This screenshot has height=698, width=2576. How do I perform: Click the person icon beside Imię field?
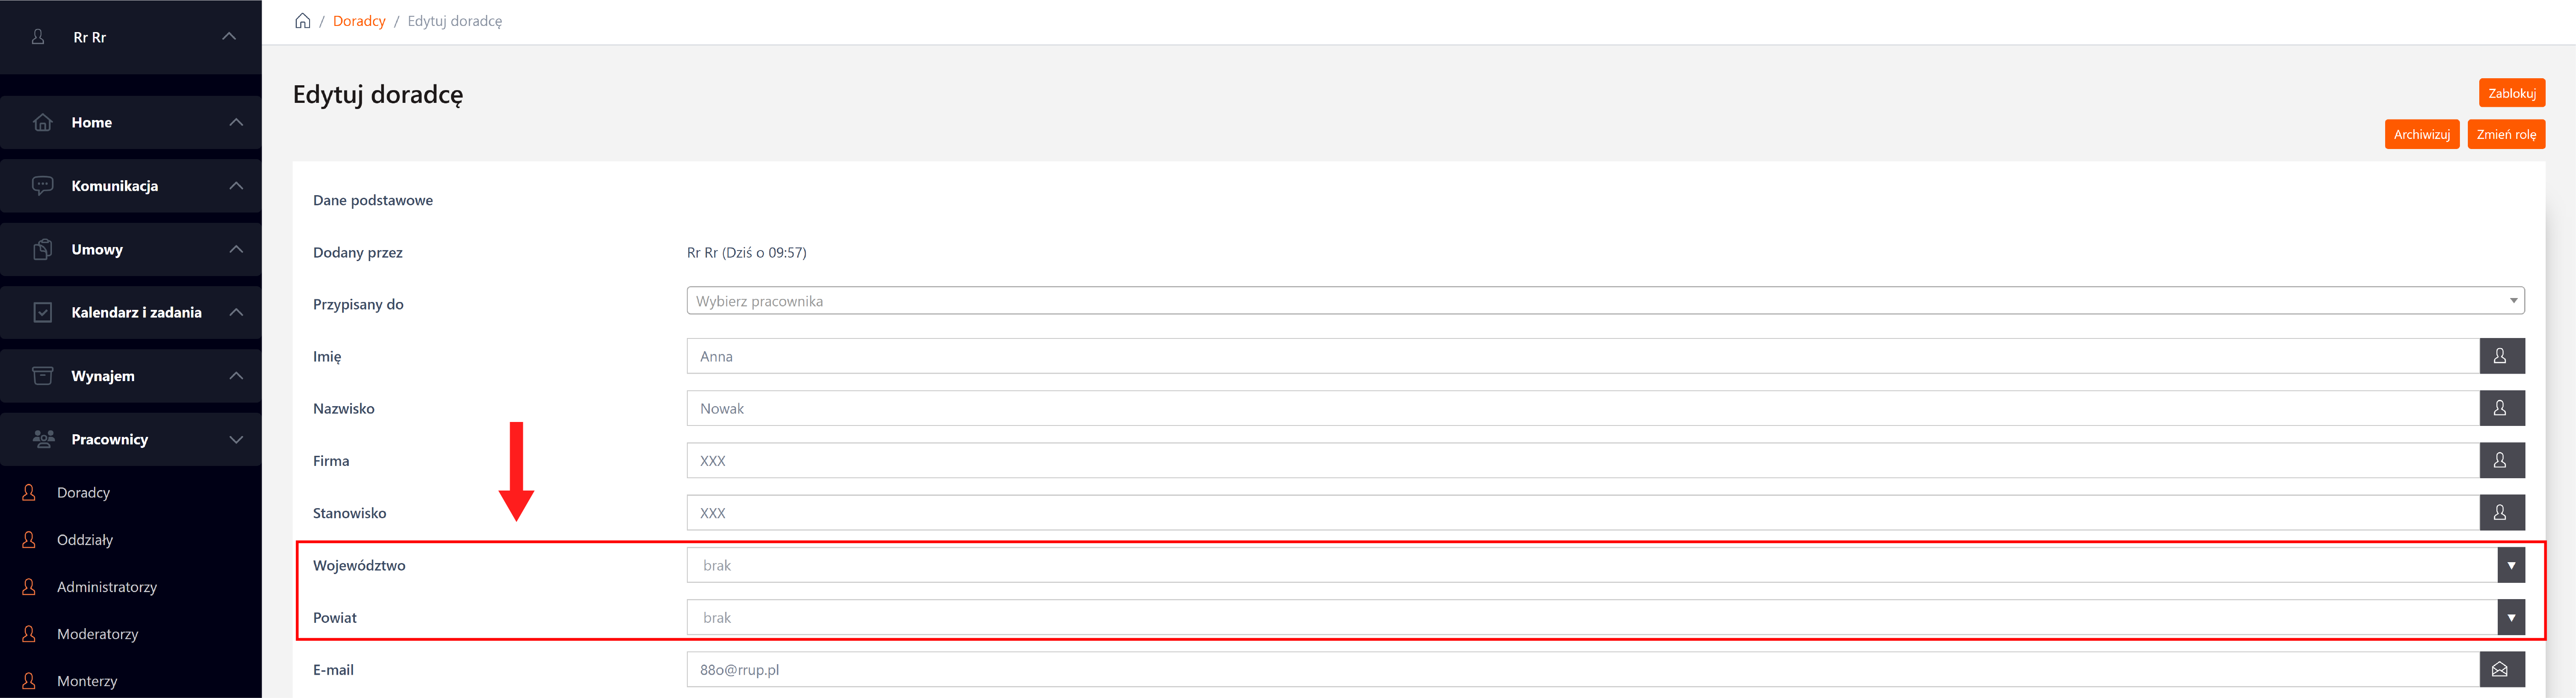[2501, 356]
